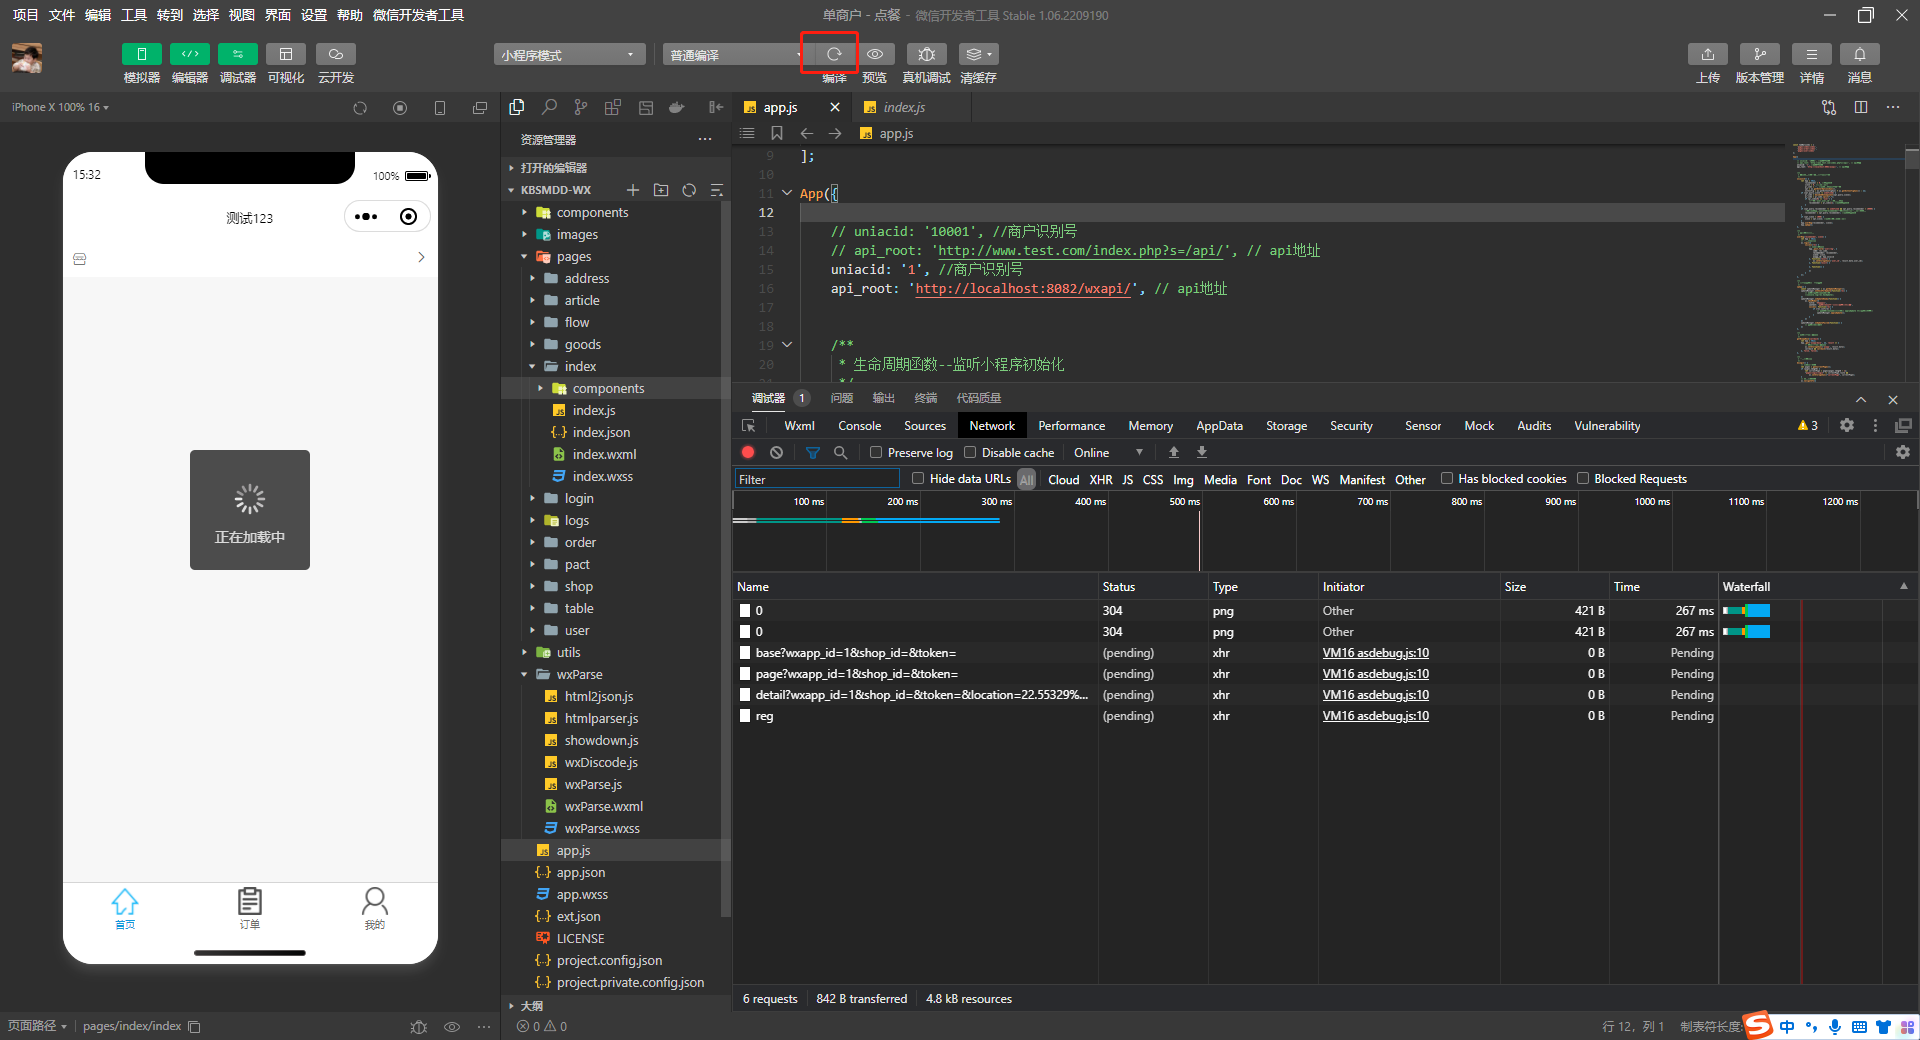Toggle the 编辑器 editor panel button
The height and width of the screenshot is (1040, 1920).
point(189,54)
